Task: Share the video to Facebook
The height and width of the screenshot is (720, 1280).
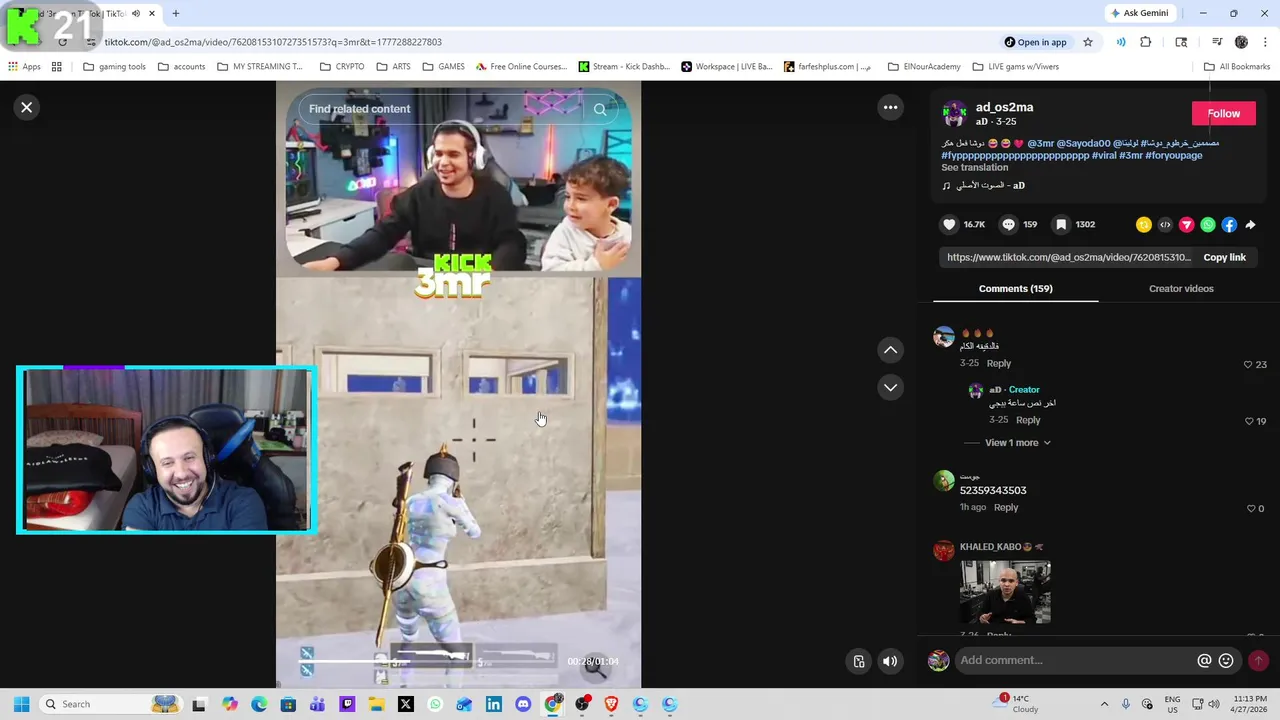Action: (1229, 225)
